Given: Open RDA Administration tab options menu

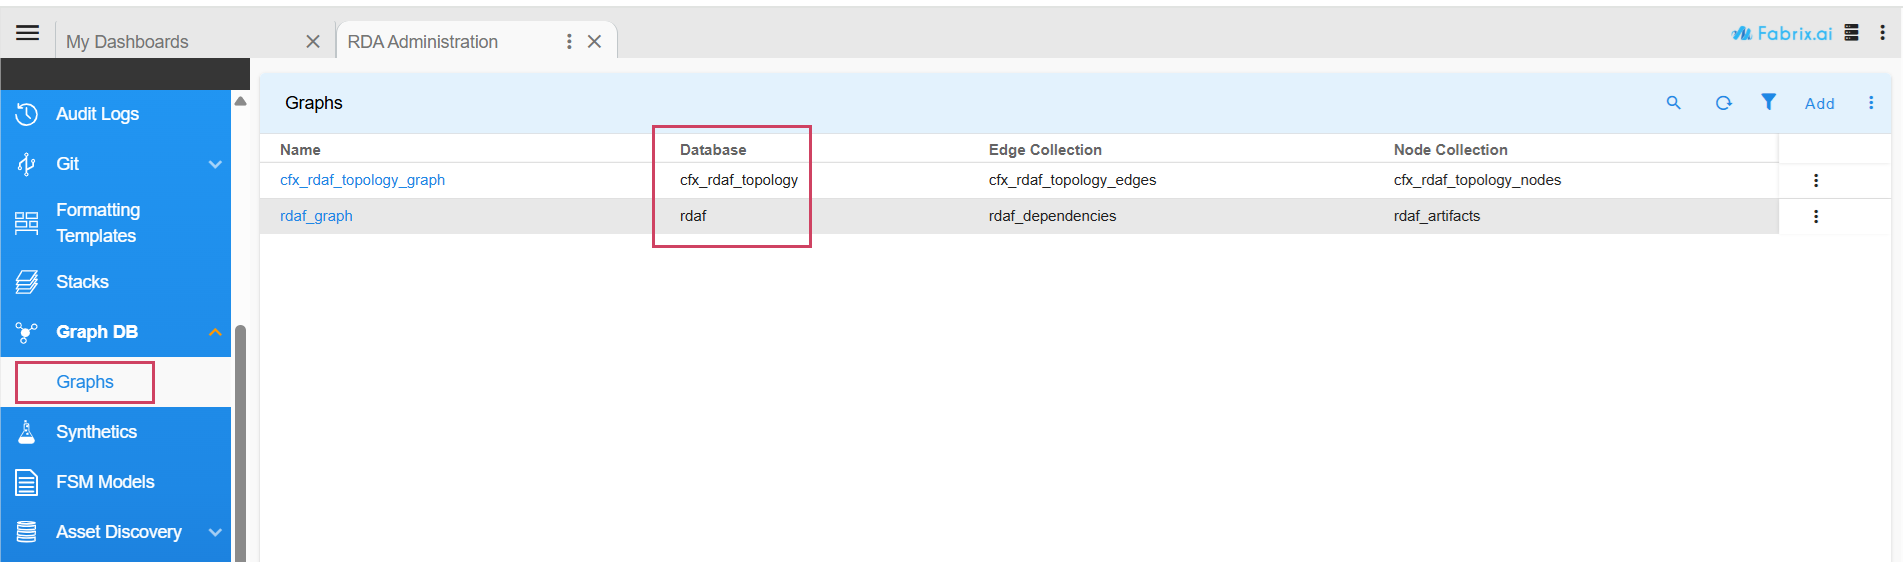Looking at the screenshot, I should (x=569, y=42).
